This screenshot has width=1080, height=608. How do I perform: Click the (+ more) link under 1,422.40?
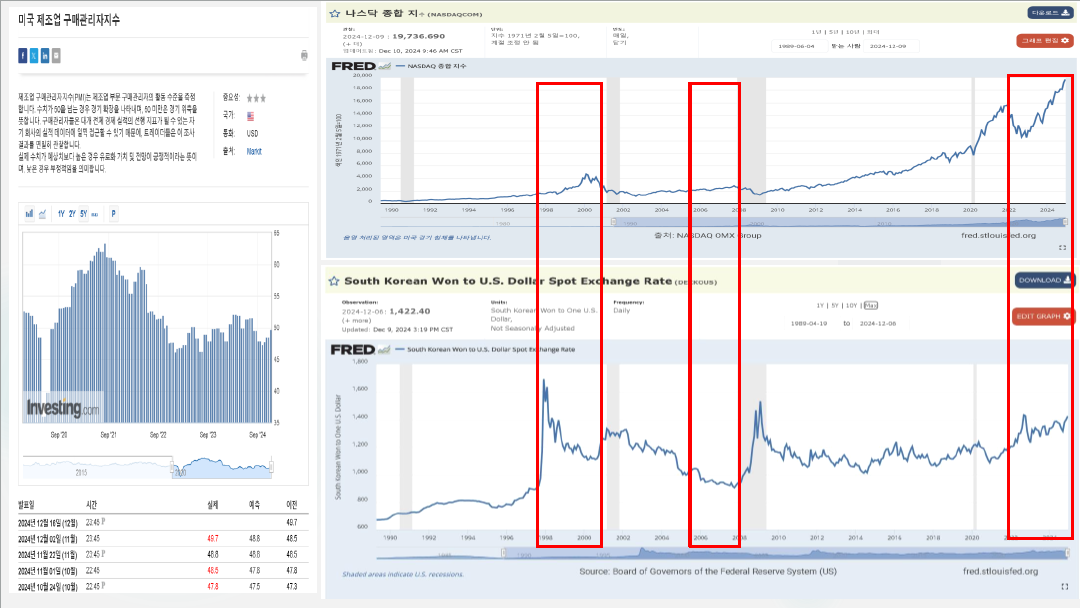click(356, 320)
